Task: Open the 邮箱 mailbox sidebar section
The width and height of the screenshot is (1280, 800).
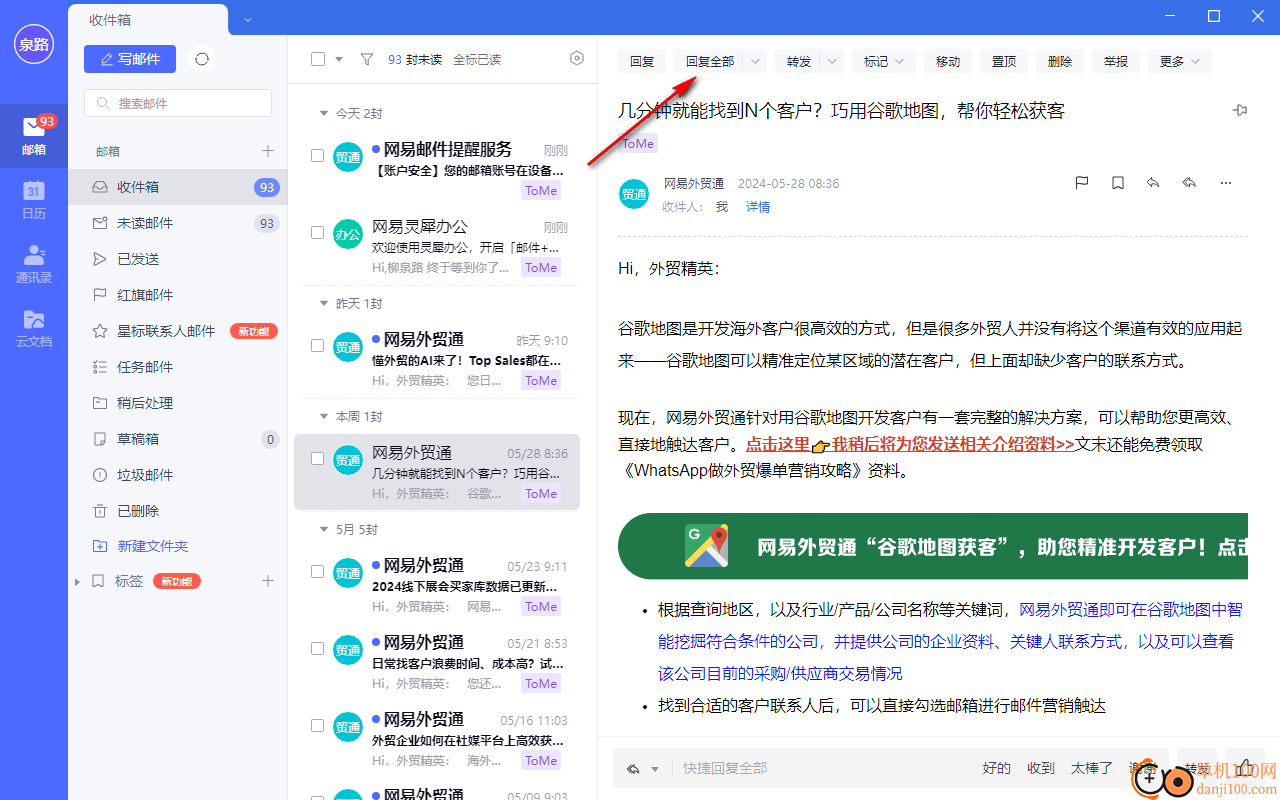Action: [x=34, y=137]
